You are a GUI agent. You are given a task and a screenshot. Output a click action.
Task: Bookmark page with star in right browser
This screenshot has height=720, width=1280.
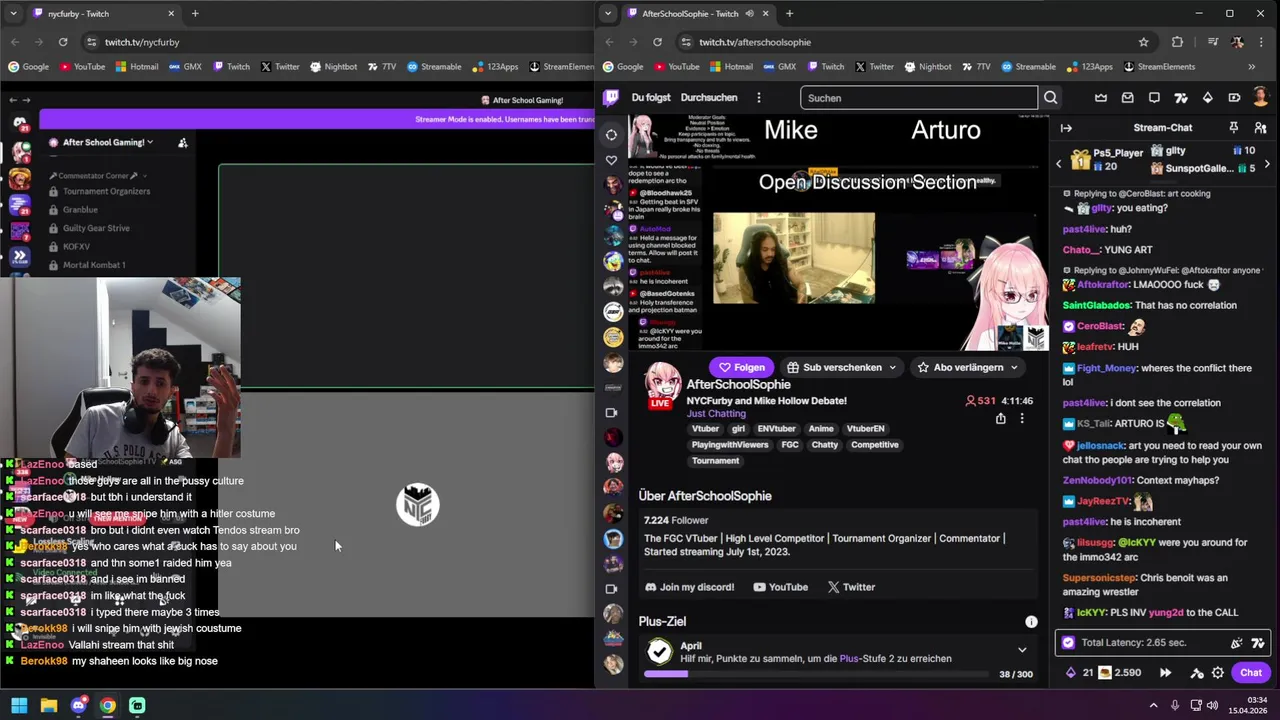click(1143, 42)
